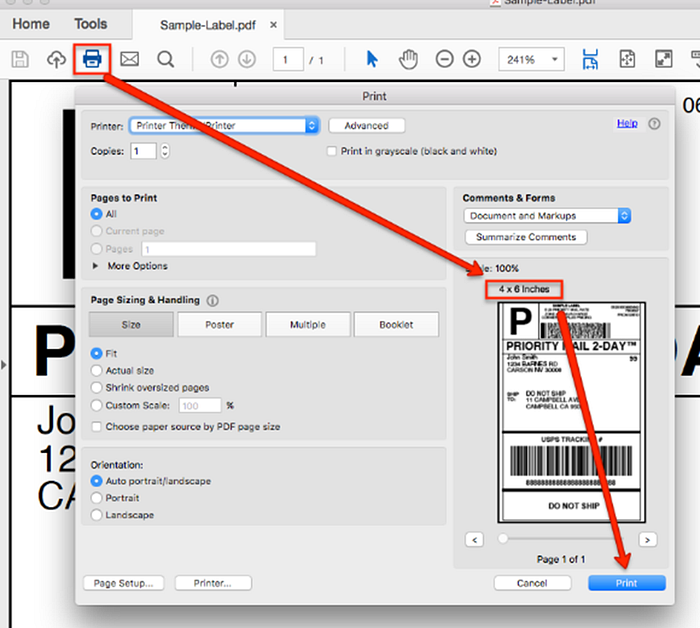This screenshot has height=628, width=700.
Task: Go to previous page arrow
Action: pos(219,59)
